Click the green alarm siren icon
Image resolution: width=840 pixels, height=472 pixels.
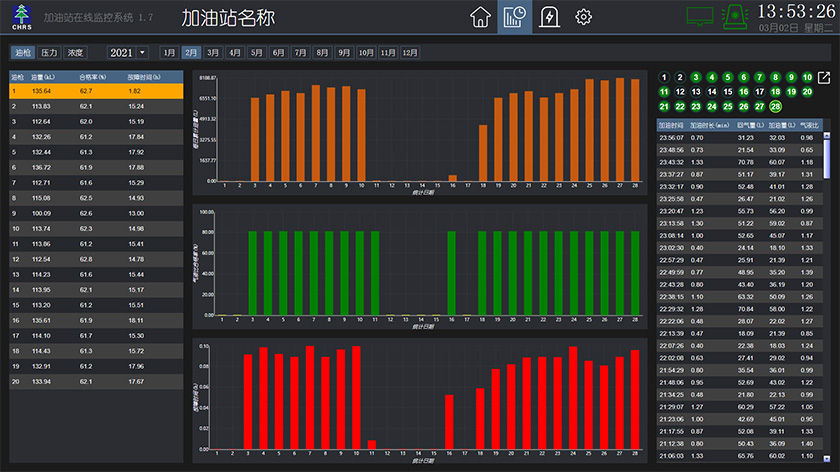[736, 16]
